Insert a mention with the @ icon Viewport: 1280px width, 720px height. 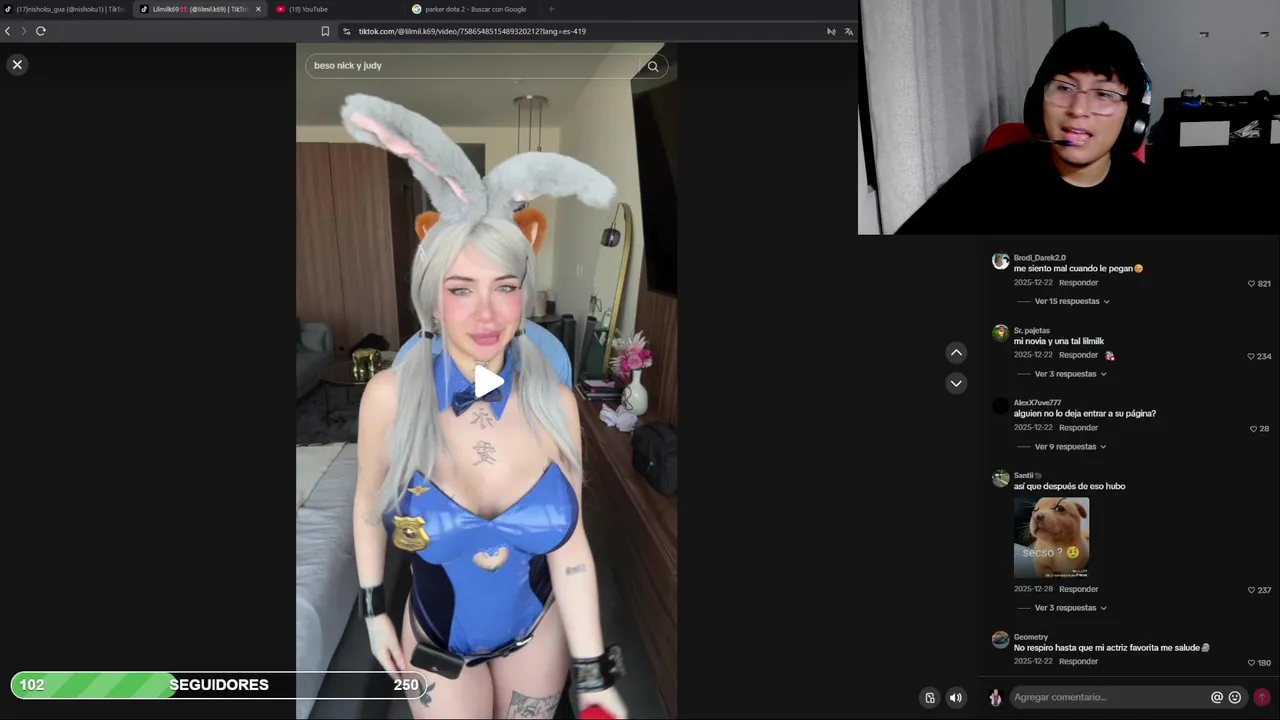coord(1217,698)
